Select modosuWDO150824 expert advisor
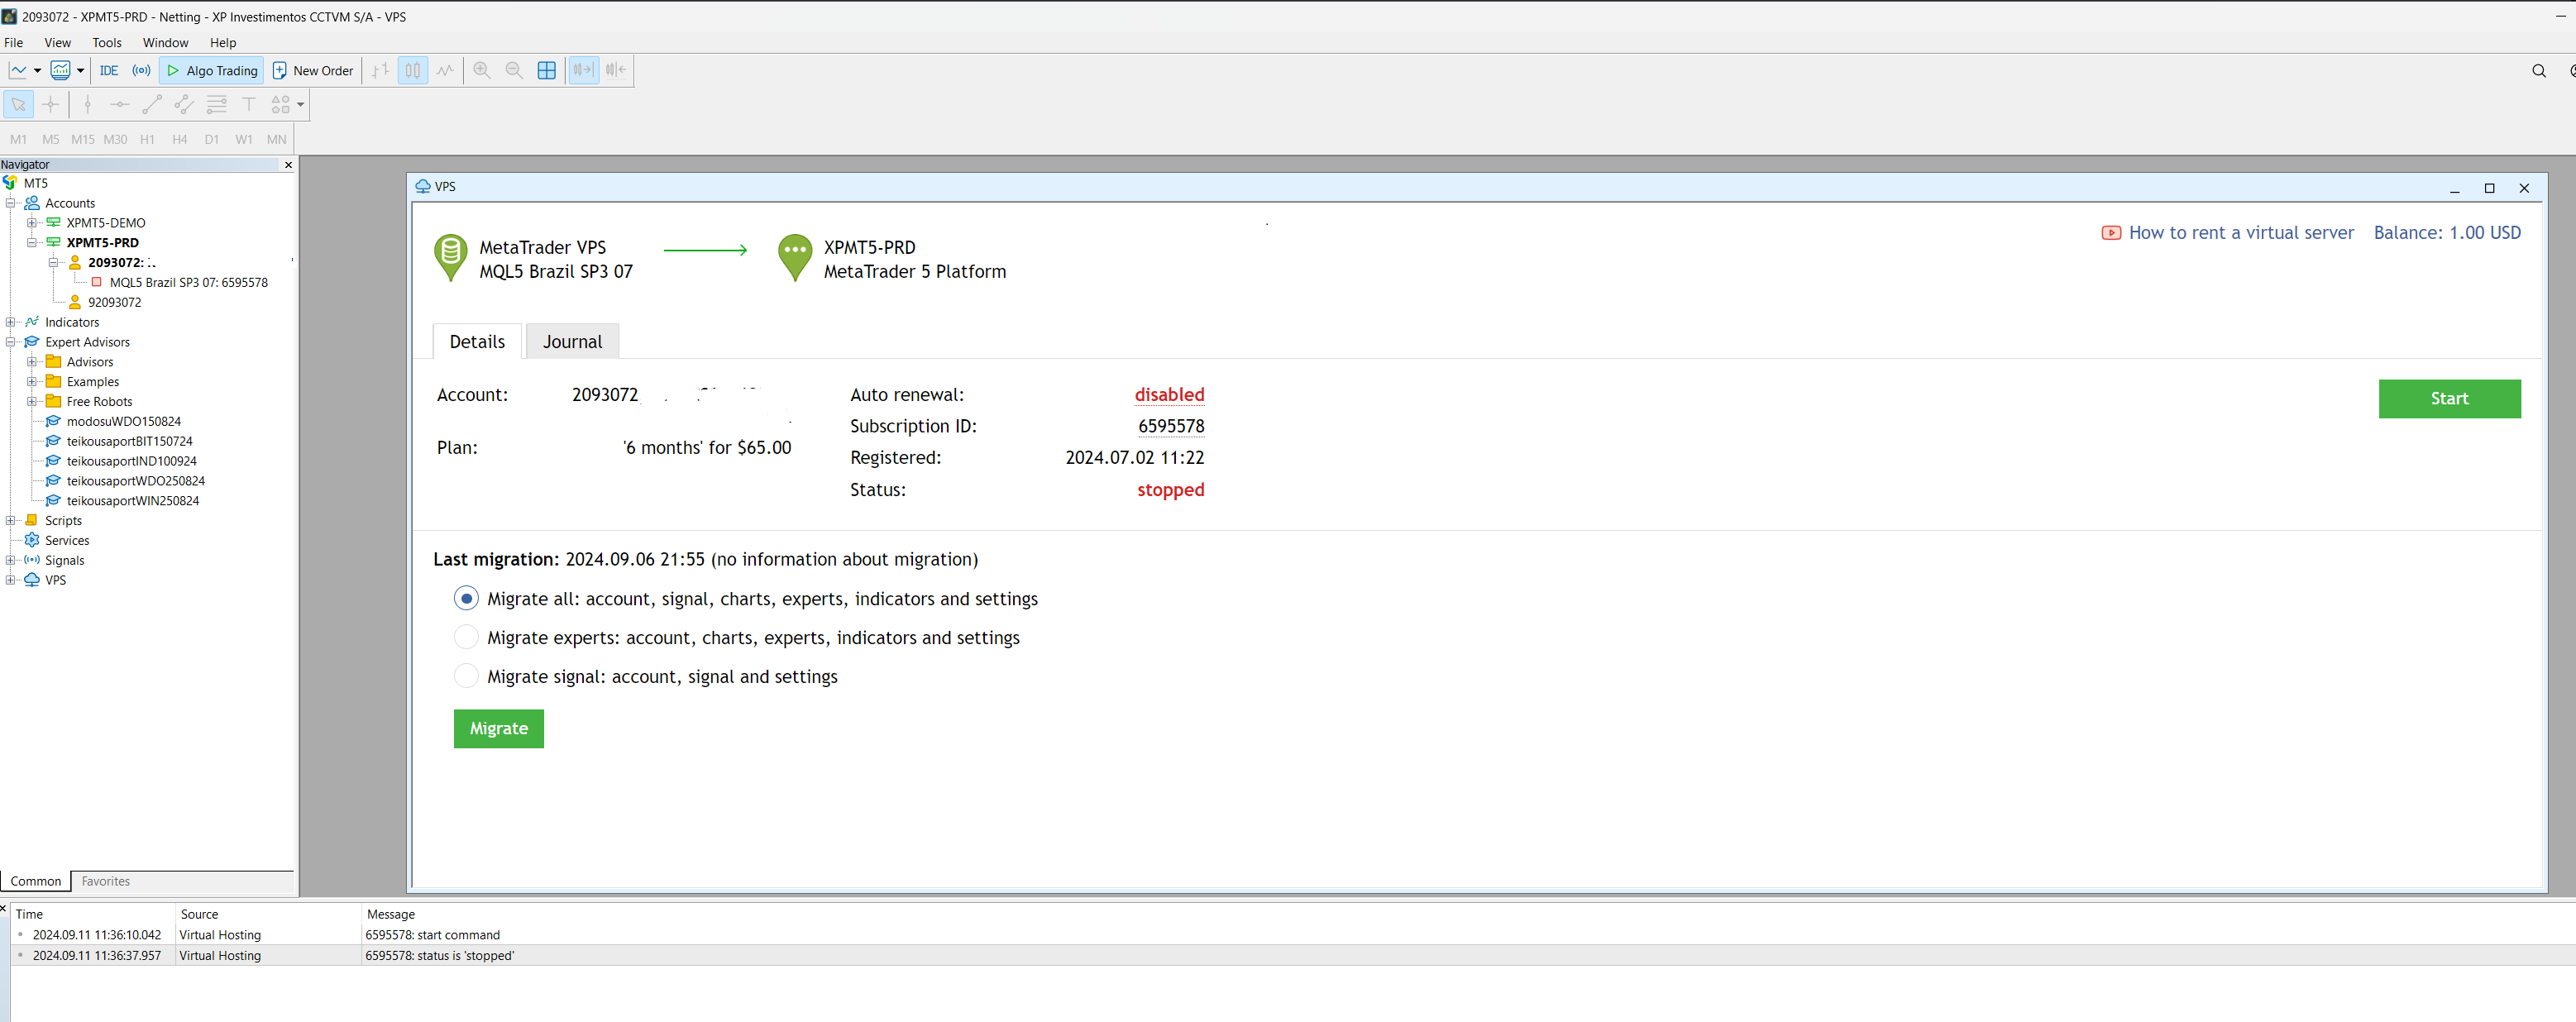This screenshot has height=1022, width=2576. pyautogui.click(x=124, y=421)
